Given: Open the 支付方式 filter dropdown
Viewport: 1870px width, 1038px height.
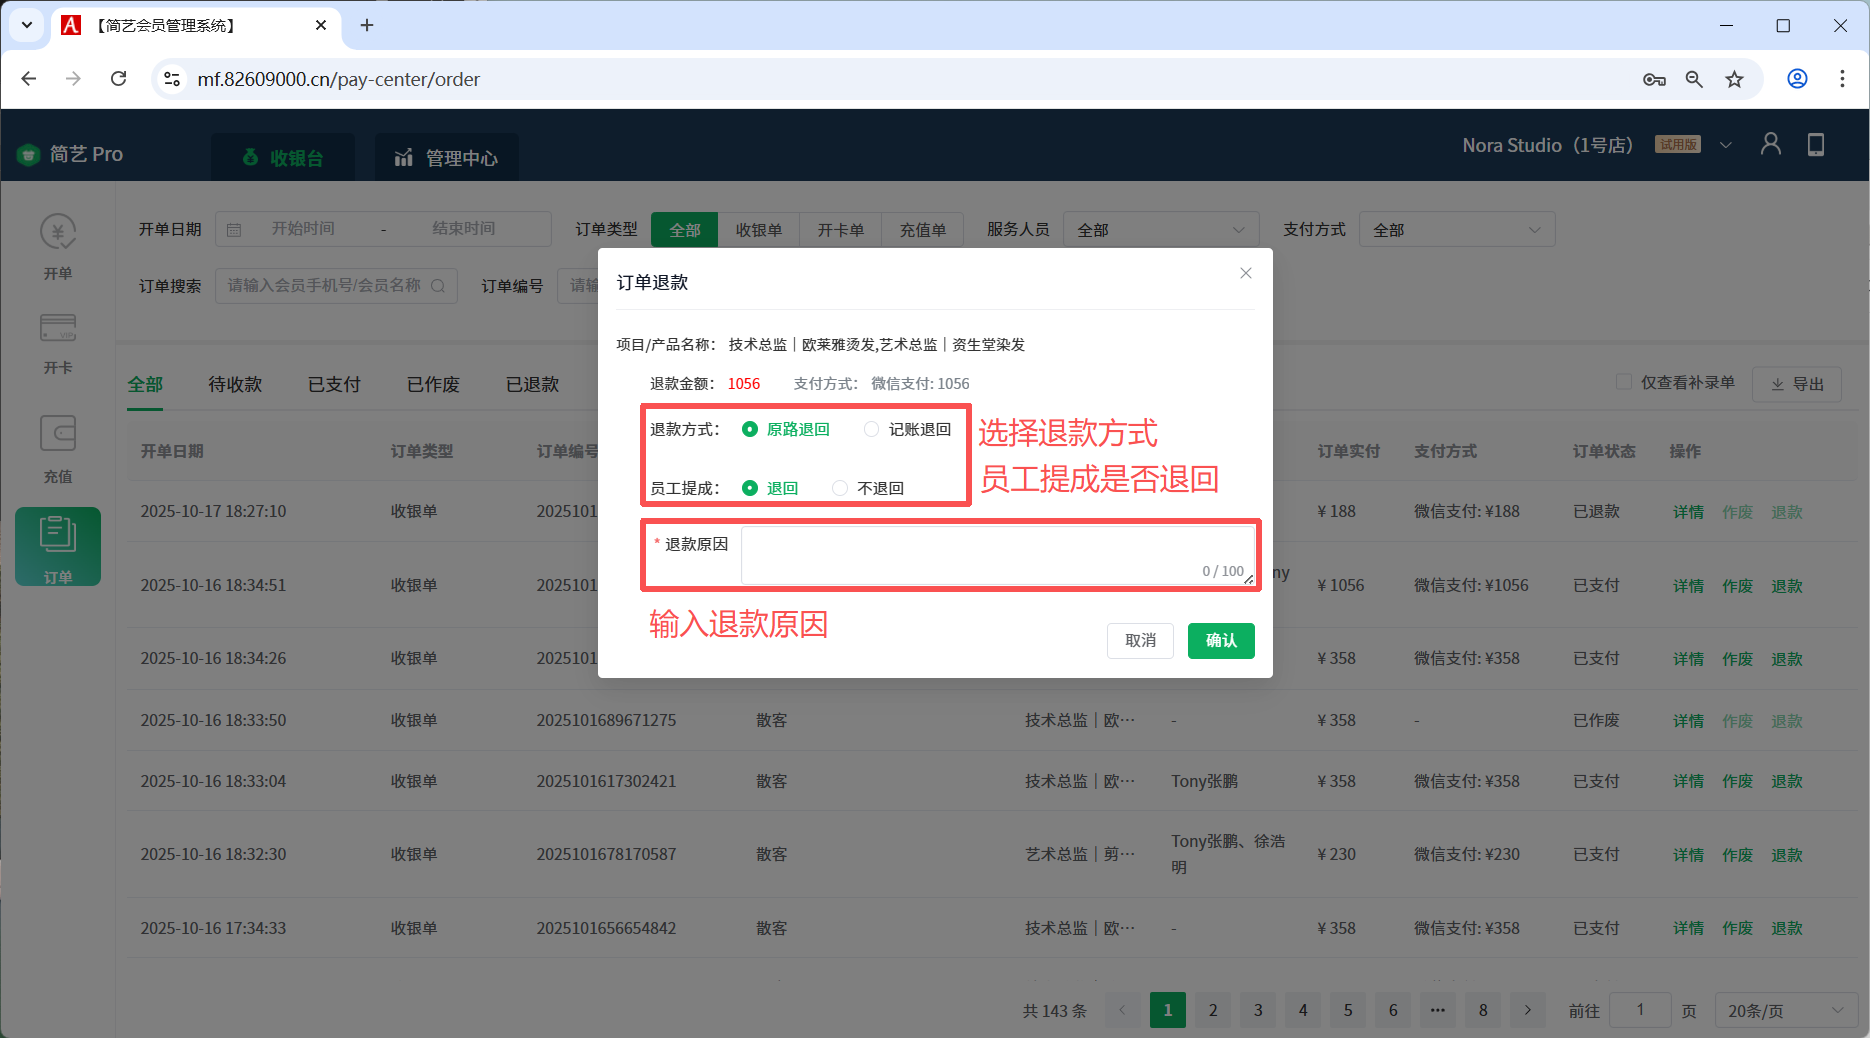Looking at the screenshot, I should tap(1456, 230).
